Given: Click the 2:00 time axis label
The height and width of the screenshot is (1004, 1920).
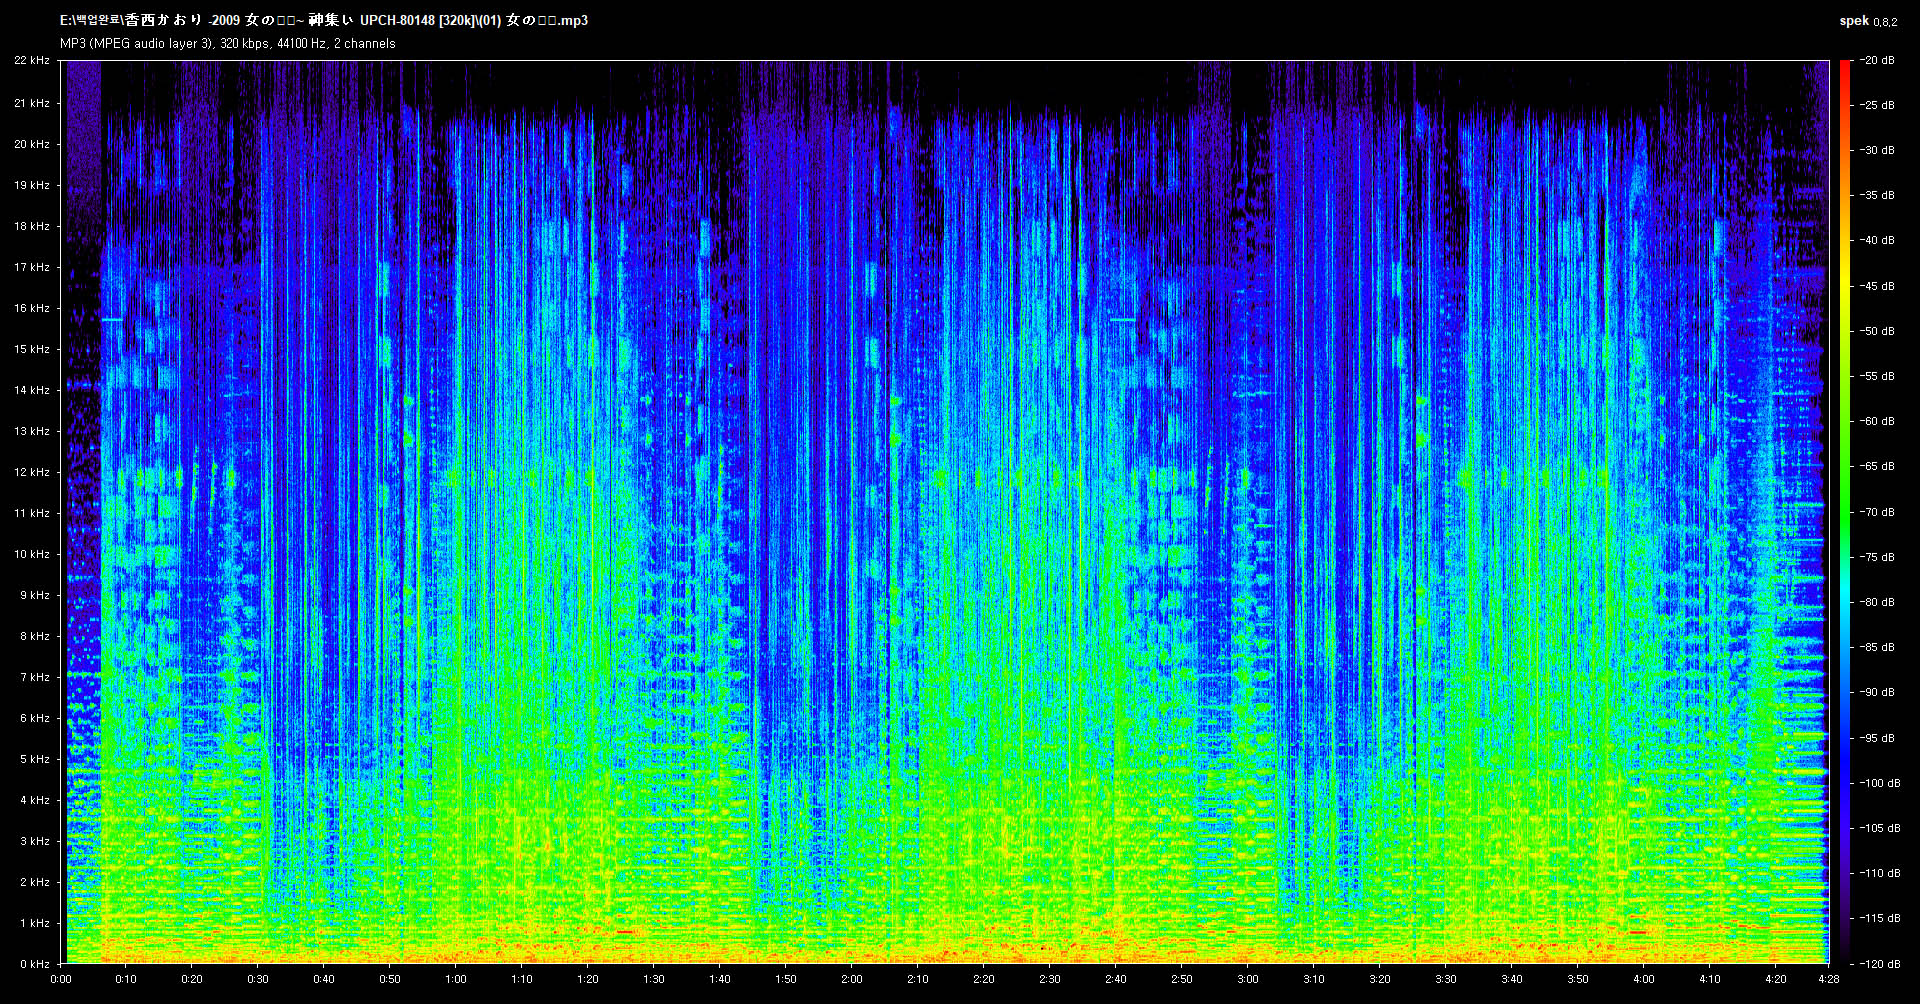Looking at the screenshot, I should pos(852,979).
